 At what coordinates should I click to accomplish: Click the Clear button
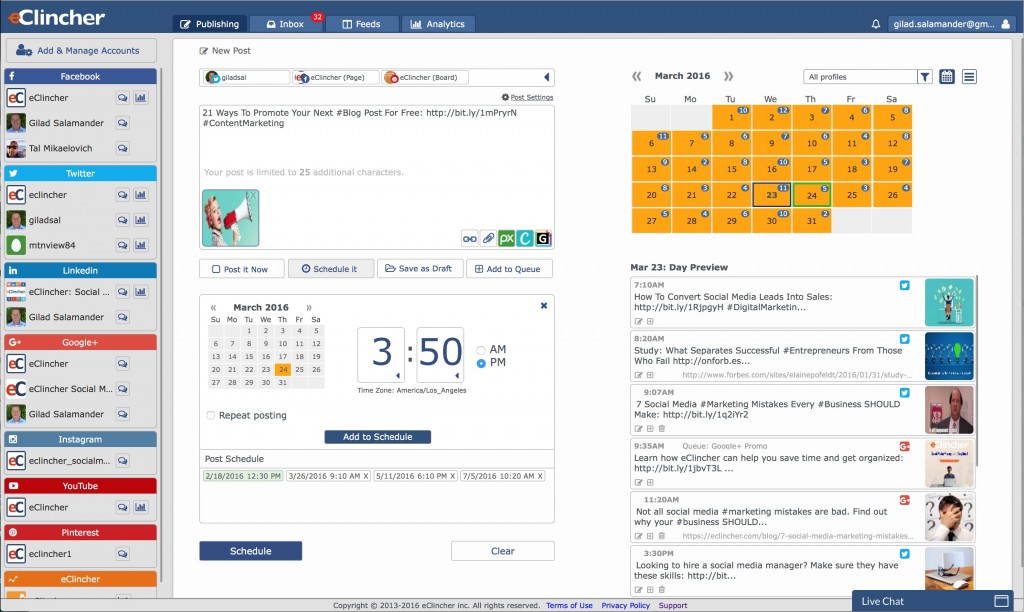[503, 551]
